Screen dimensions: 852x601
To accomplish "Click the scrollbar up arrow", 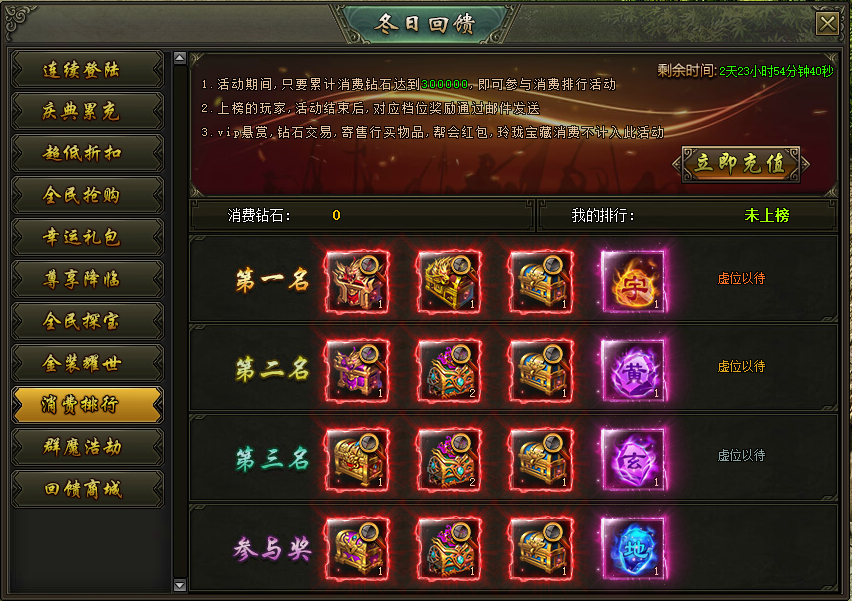I will [180, 58].
